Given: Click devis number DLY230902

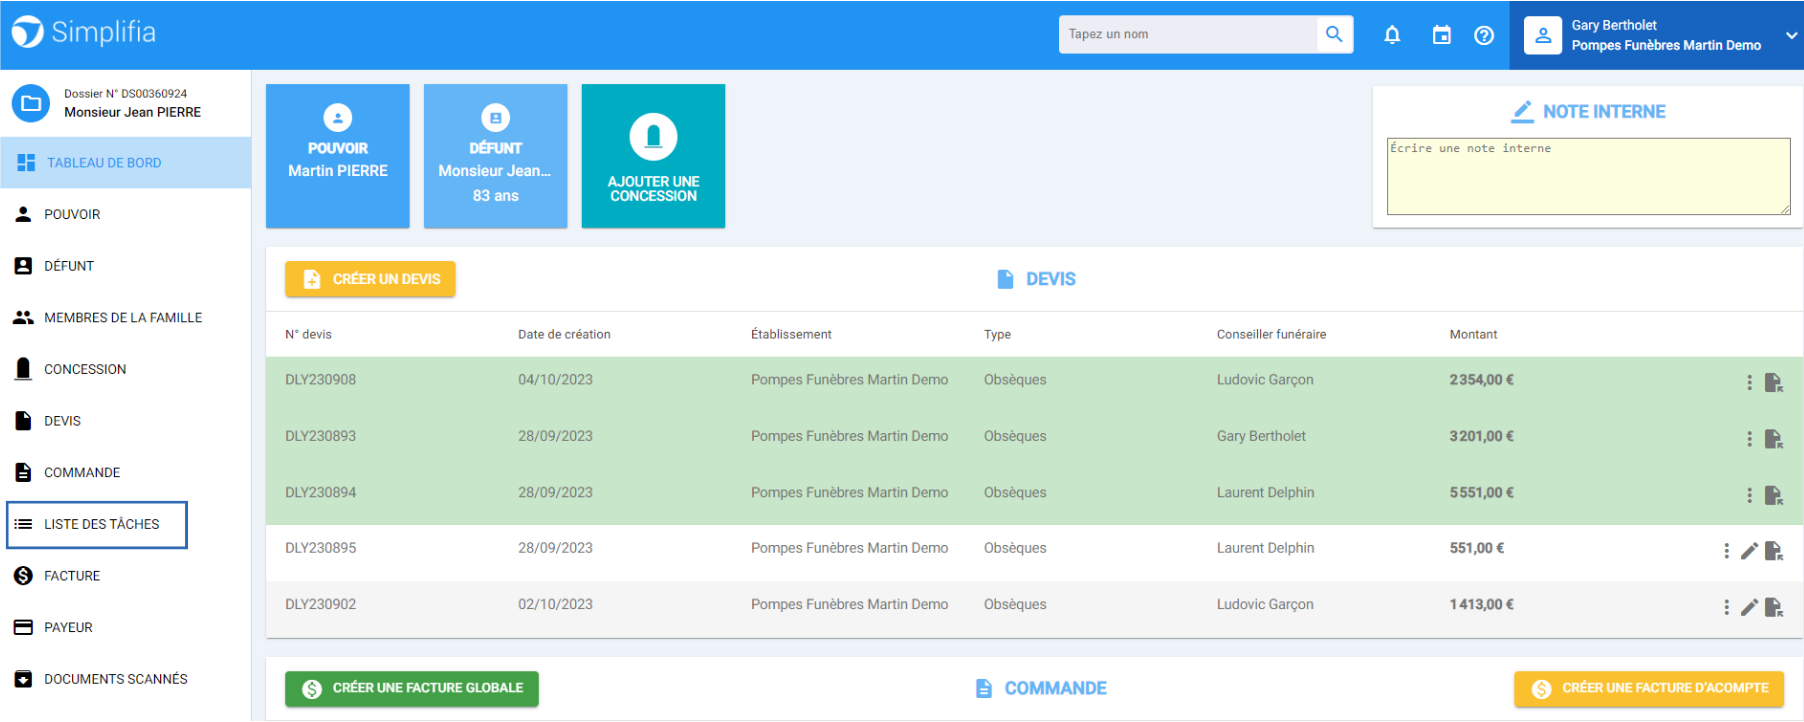Looking at the screenshot, I should click(320, 604).
